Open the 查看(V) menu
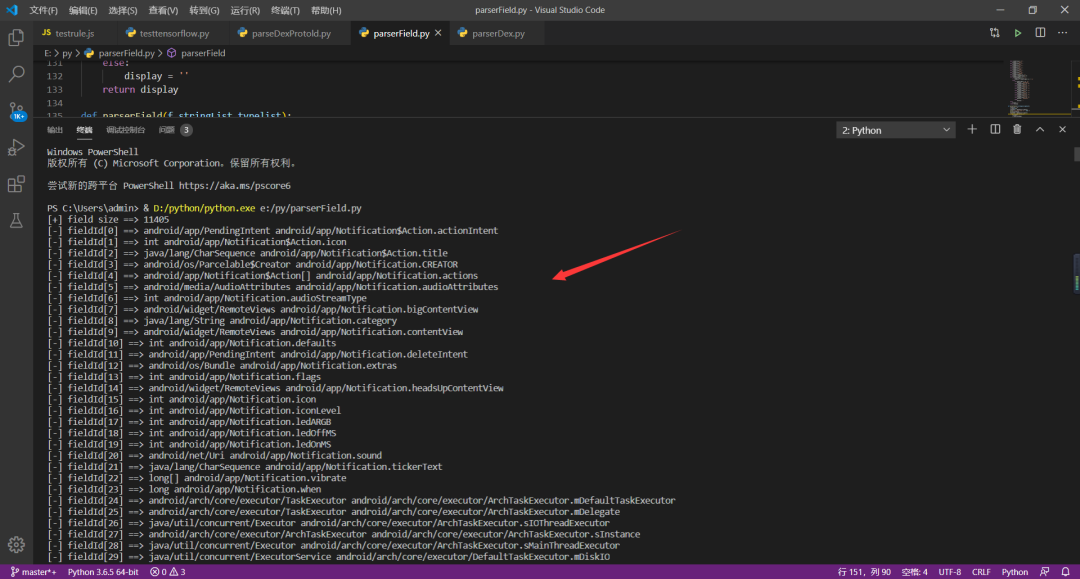The height and width of the screenshot is (579, 1080). [163, 10]
